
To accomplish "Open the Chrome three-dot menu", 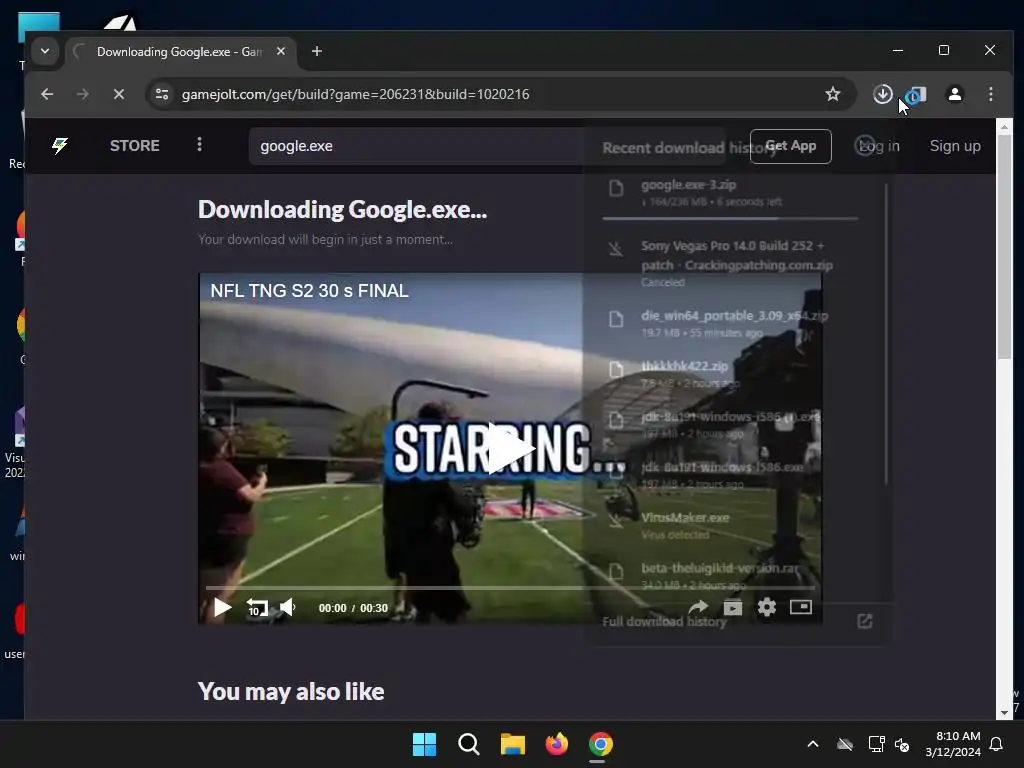I will [x=991, y=94].
